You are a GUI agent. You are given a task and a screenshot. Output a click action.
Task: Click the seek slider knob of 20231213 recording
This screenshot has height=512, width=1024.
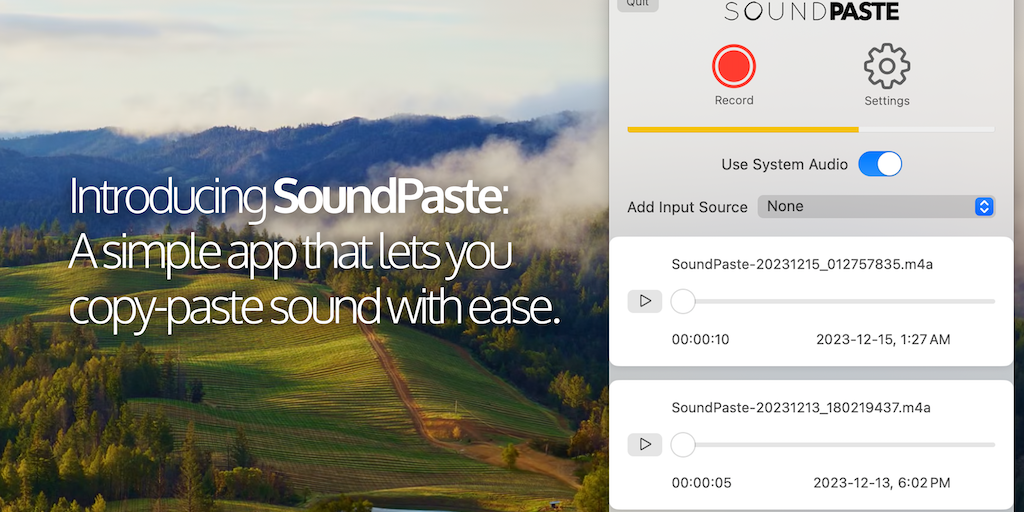tap(683, 445)
